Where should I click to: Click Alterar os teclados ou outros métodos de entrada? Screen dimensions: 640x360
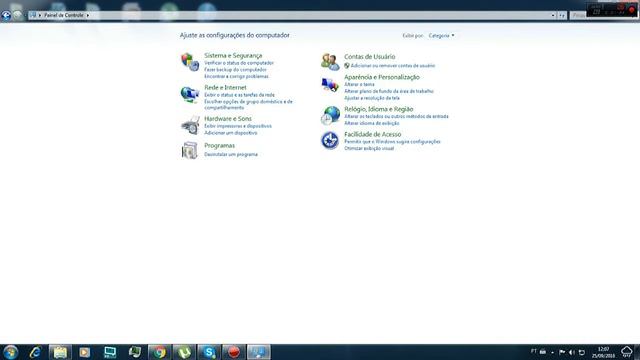(396, 117)
